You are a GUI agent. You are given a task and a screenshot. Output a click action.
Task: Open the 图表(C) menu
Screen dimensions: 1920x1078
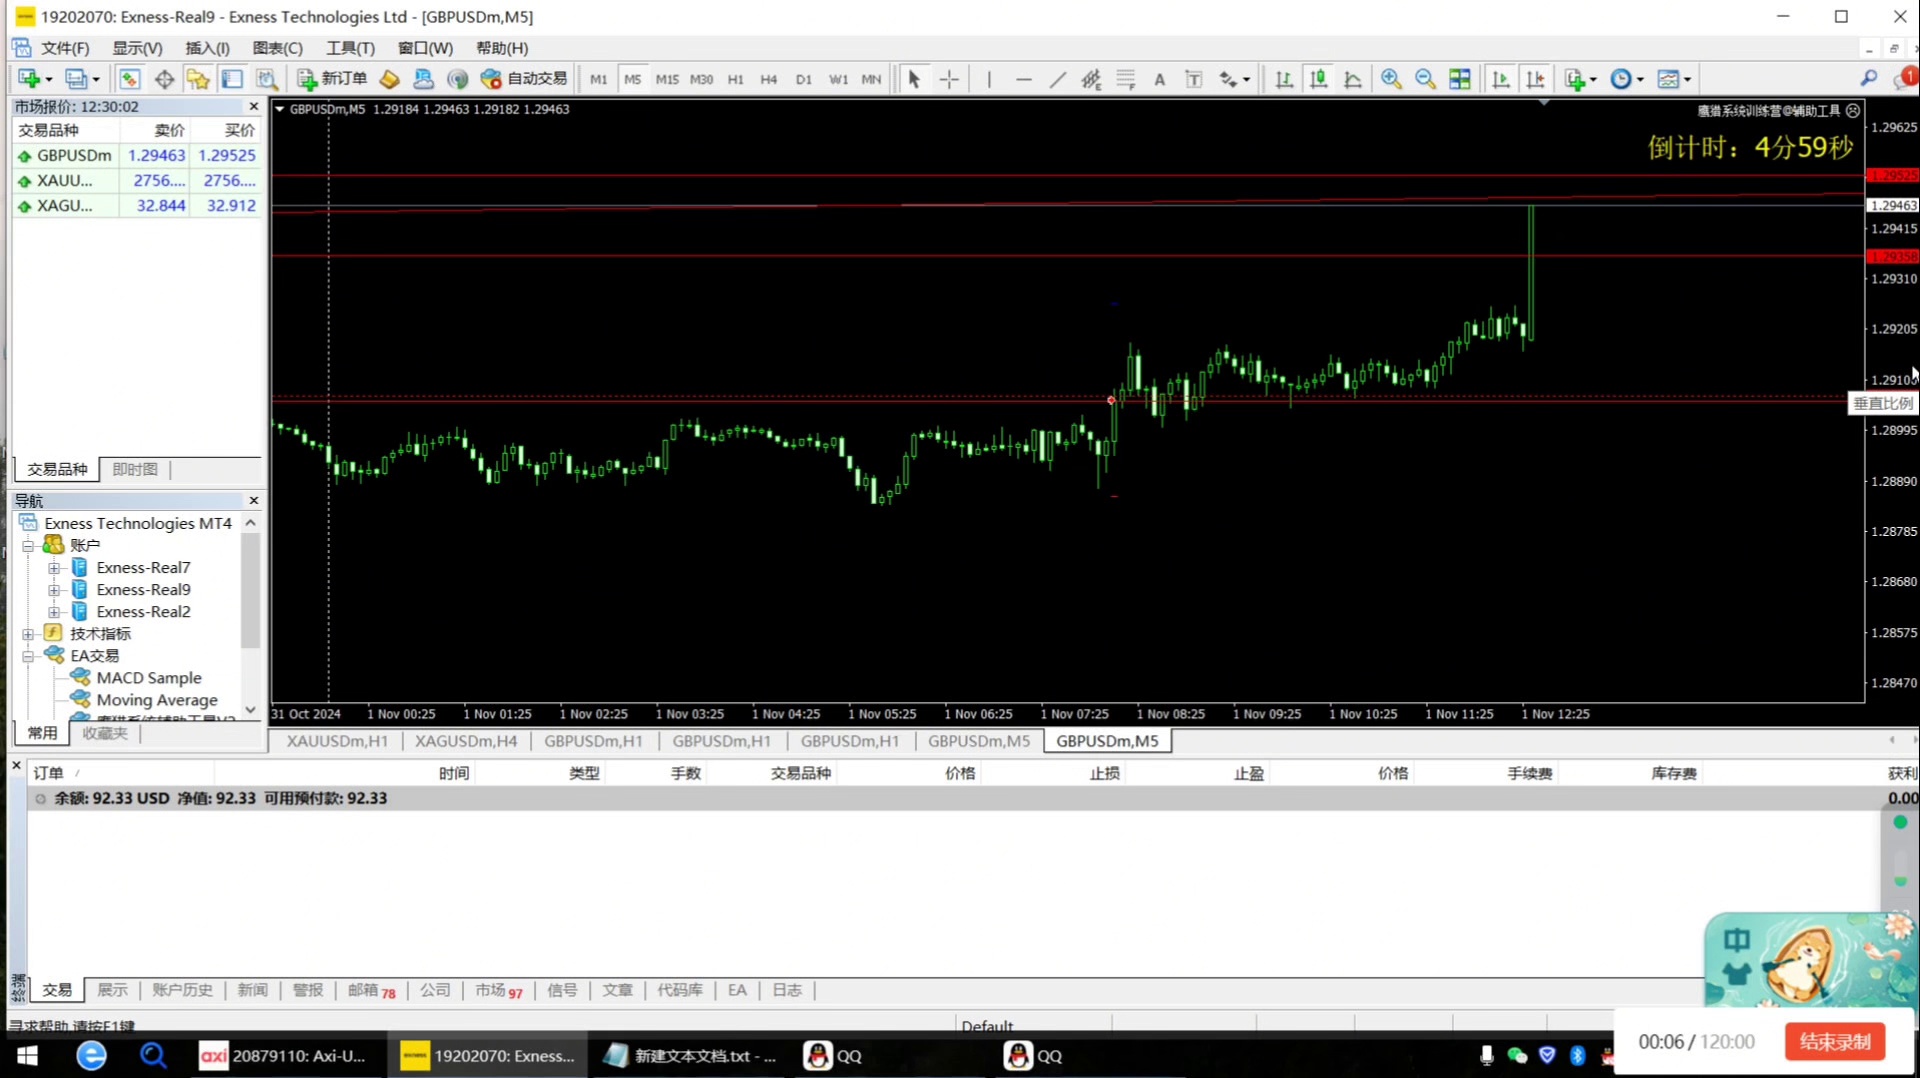(277, 48)
